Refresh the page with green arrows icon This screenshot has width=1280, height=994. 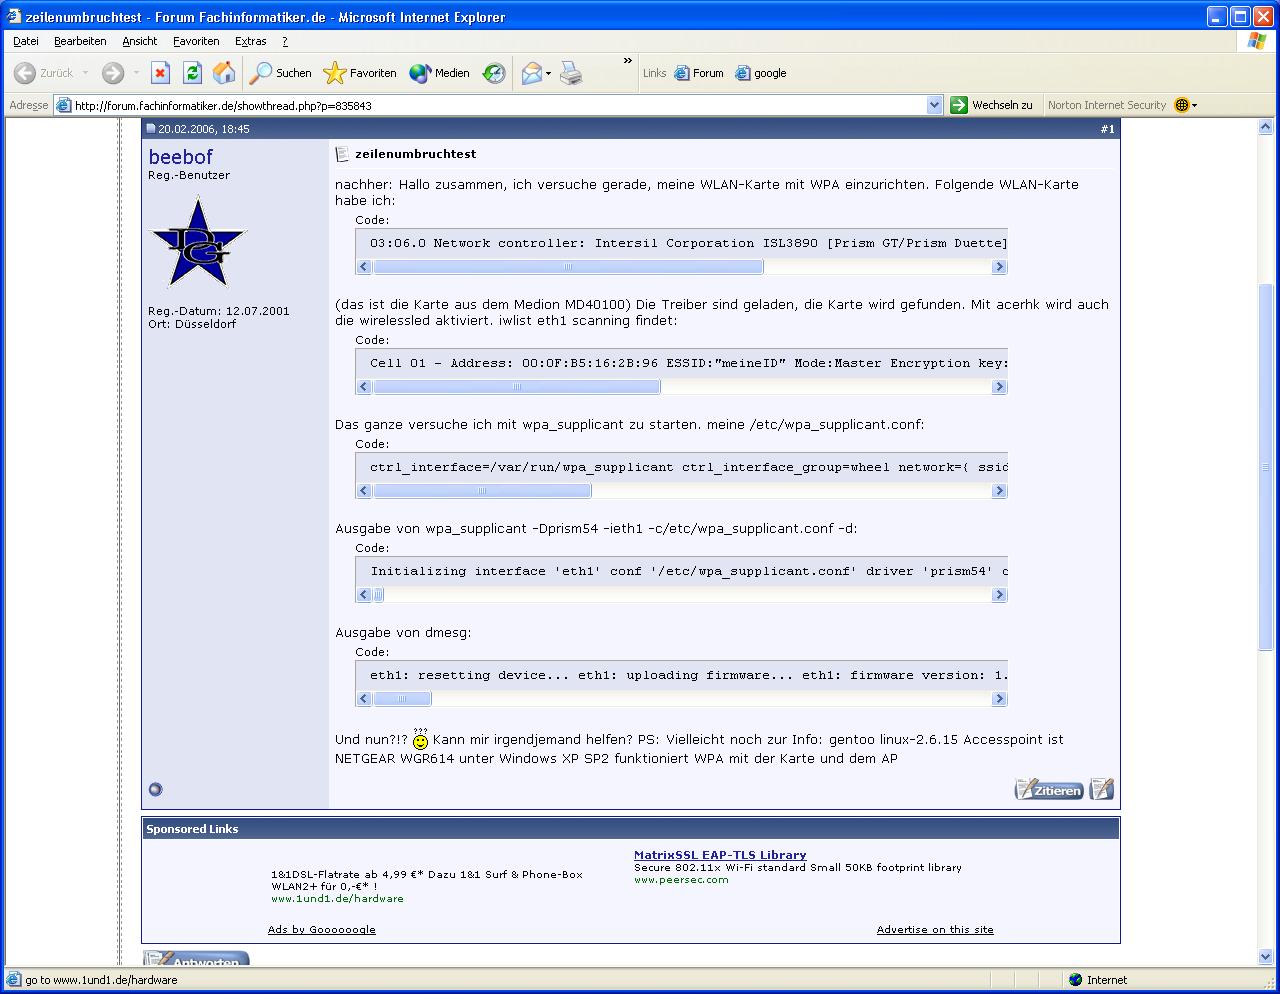click(x=192, y=73)
